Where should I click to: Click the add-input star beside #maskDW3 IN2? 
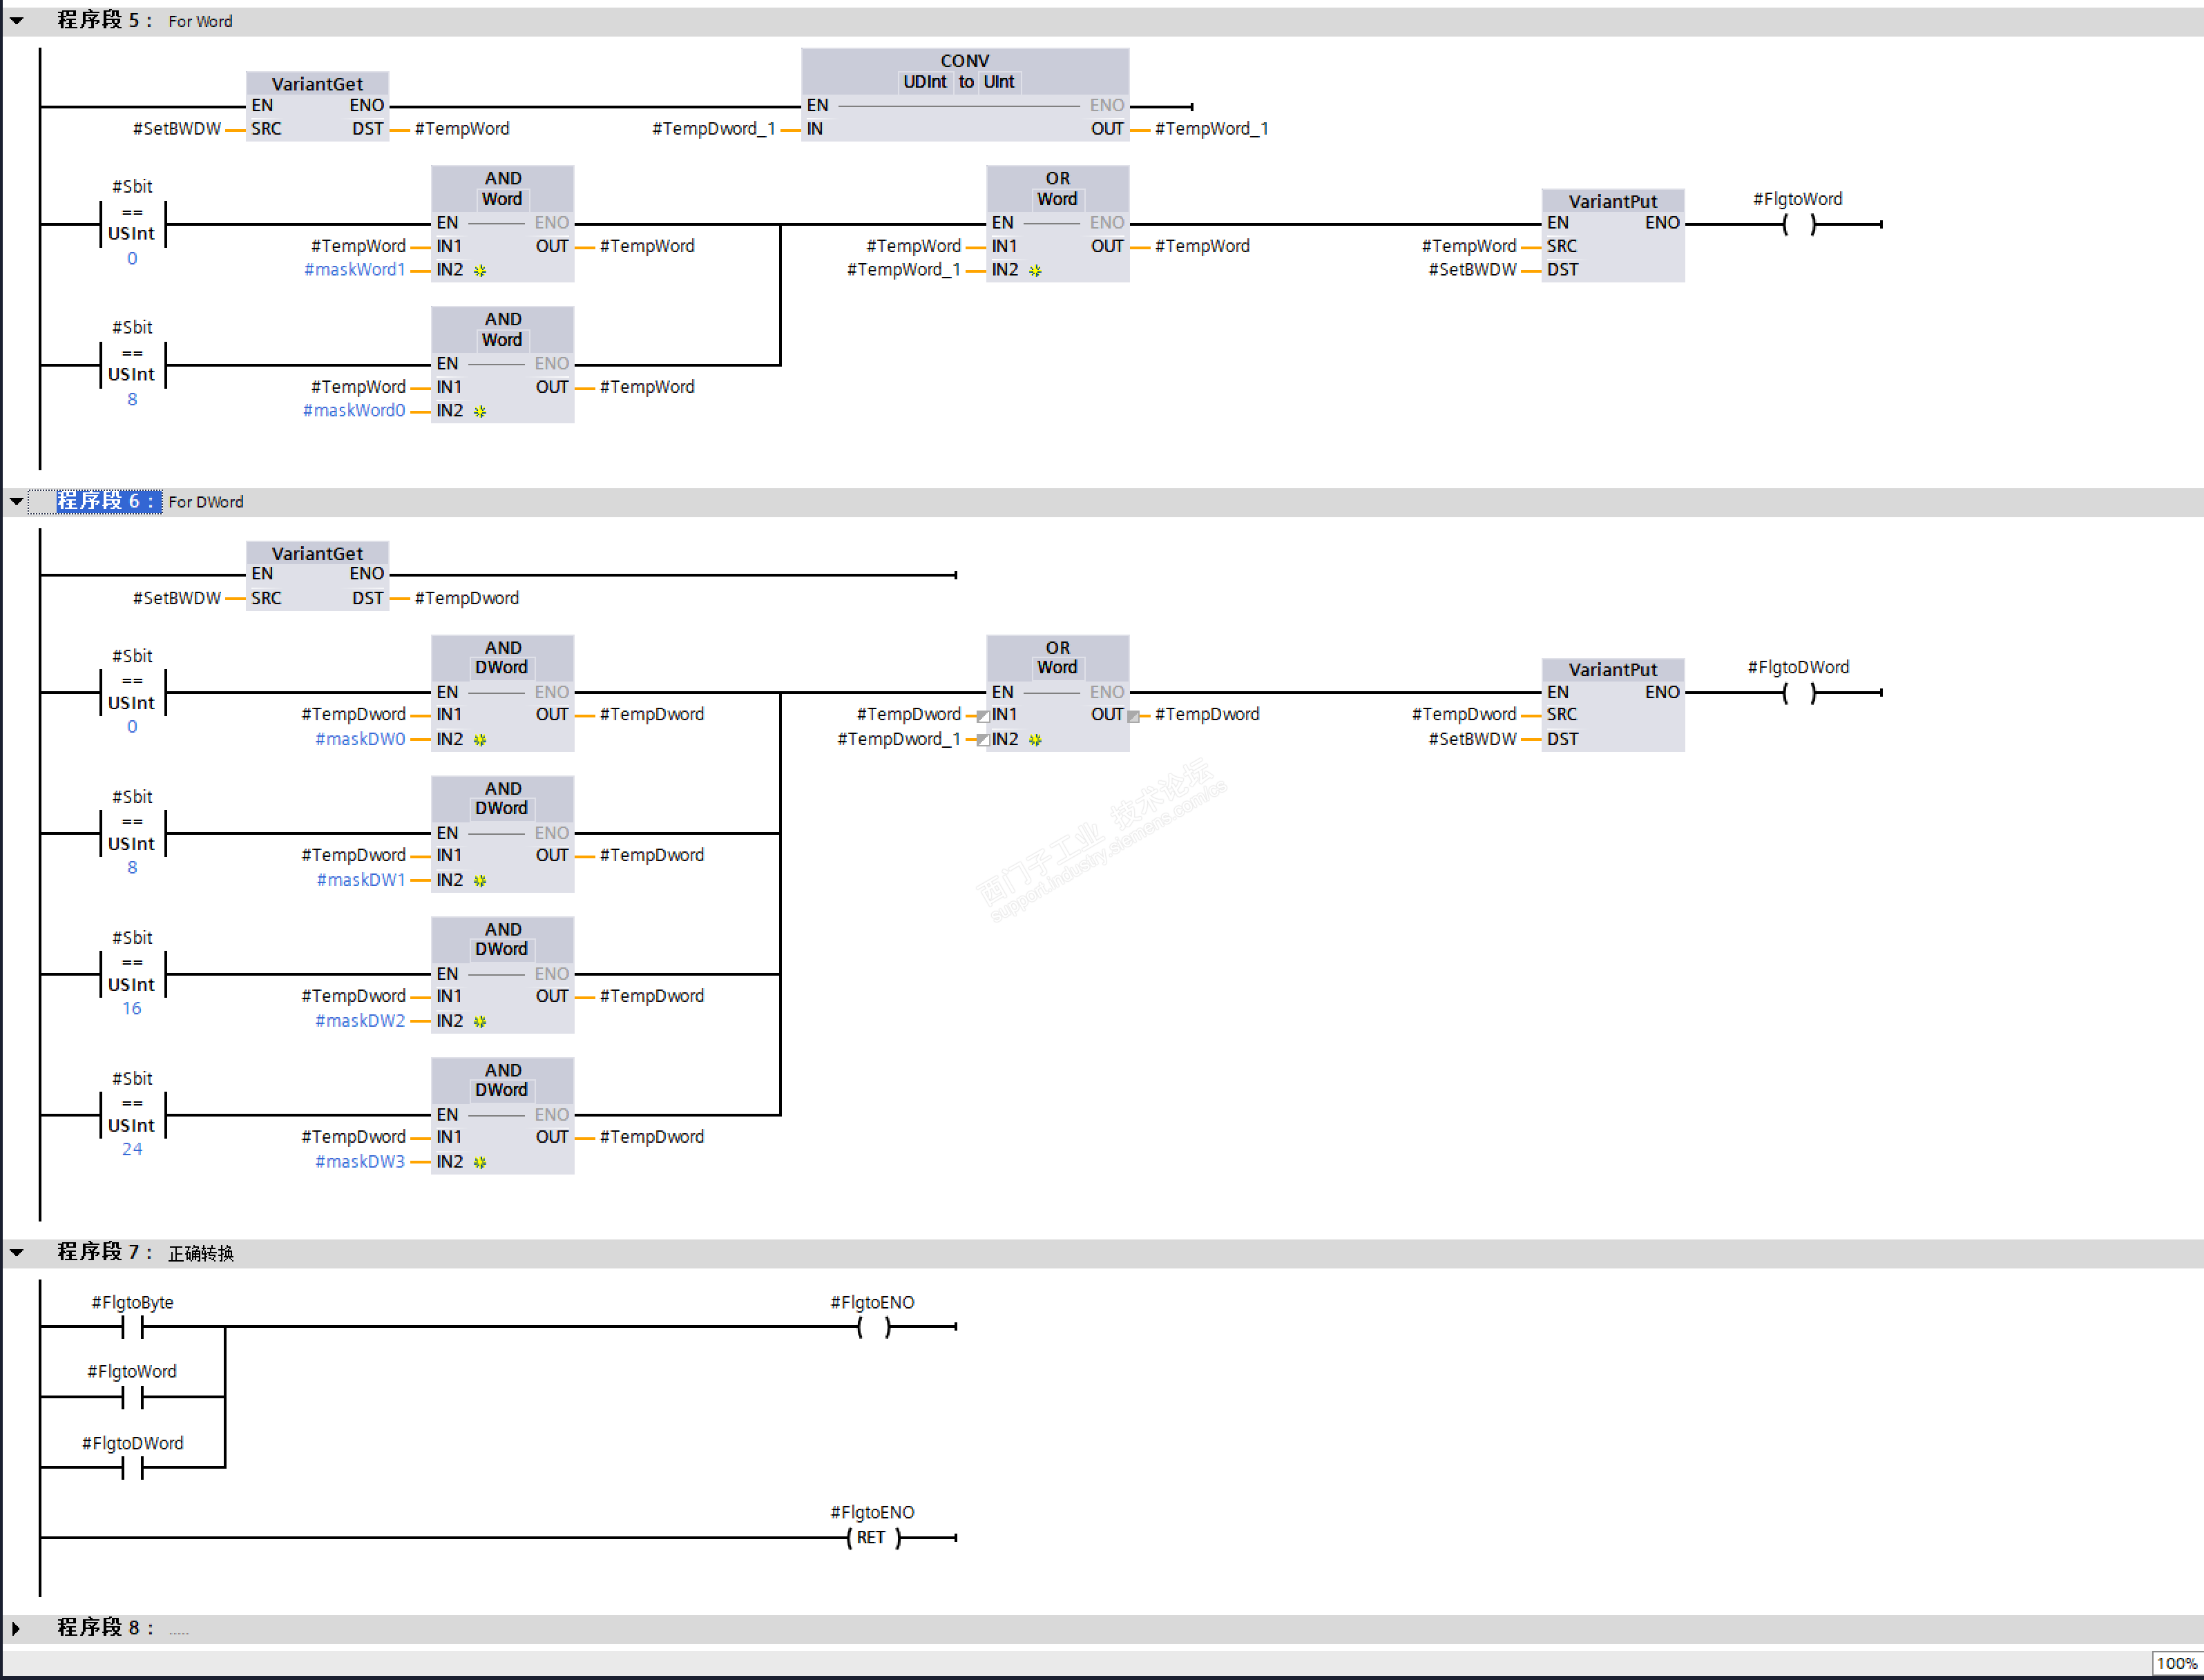click(x=480, y=1162)
